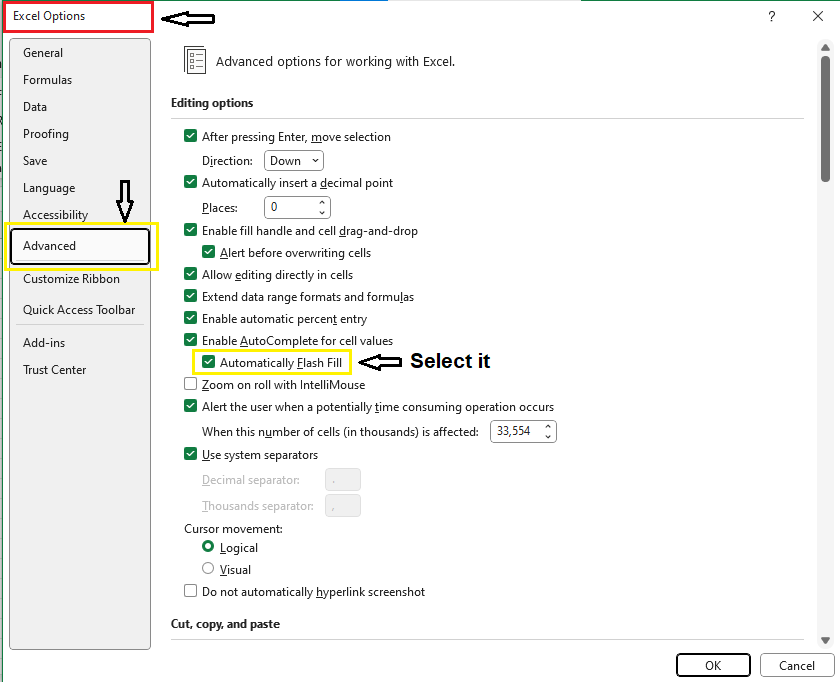Open the Data category
This screenshot has height=682, width=840.
coord(35,107)
